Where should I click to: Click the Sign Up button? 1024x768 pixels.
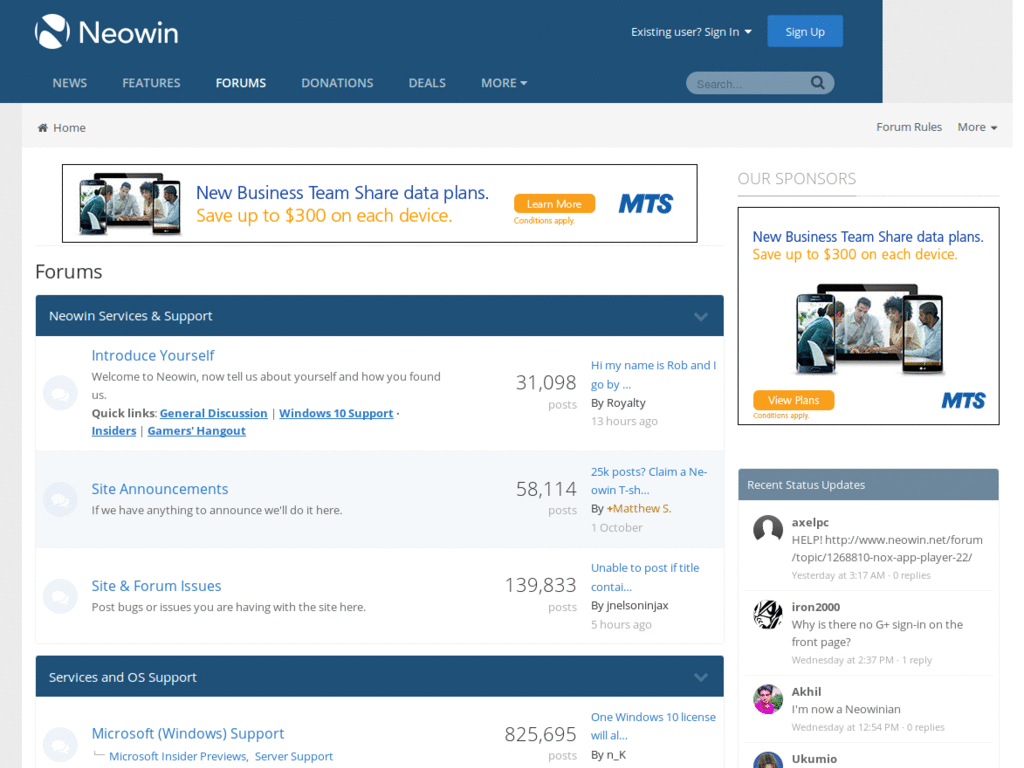(805, 31)
